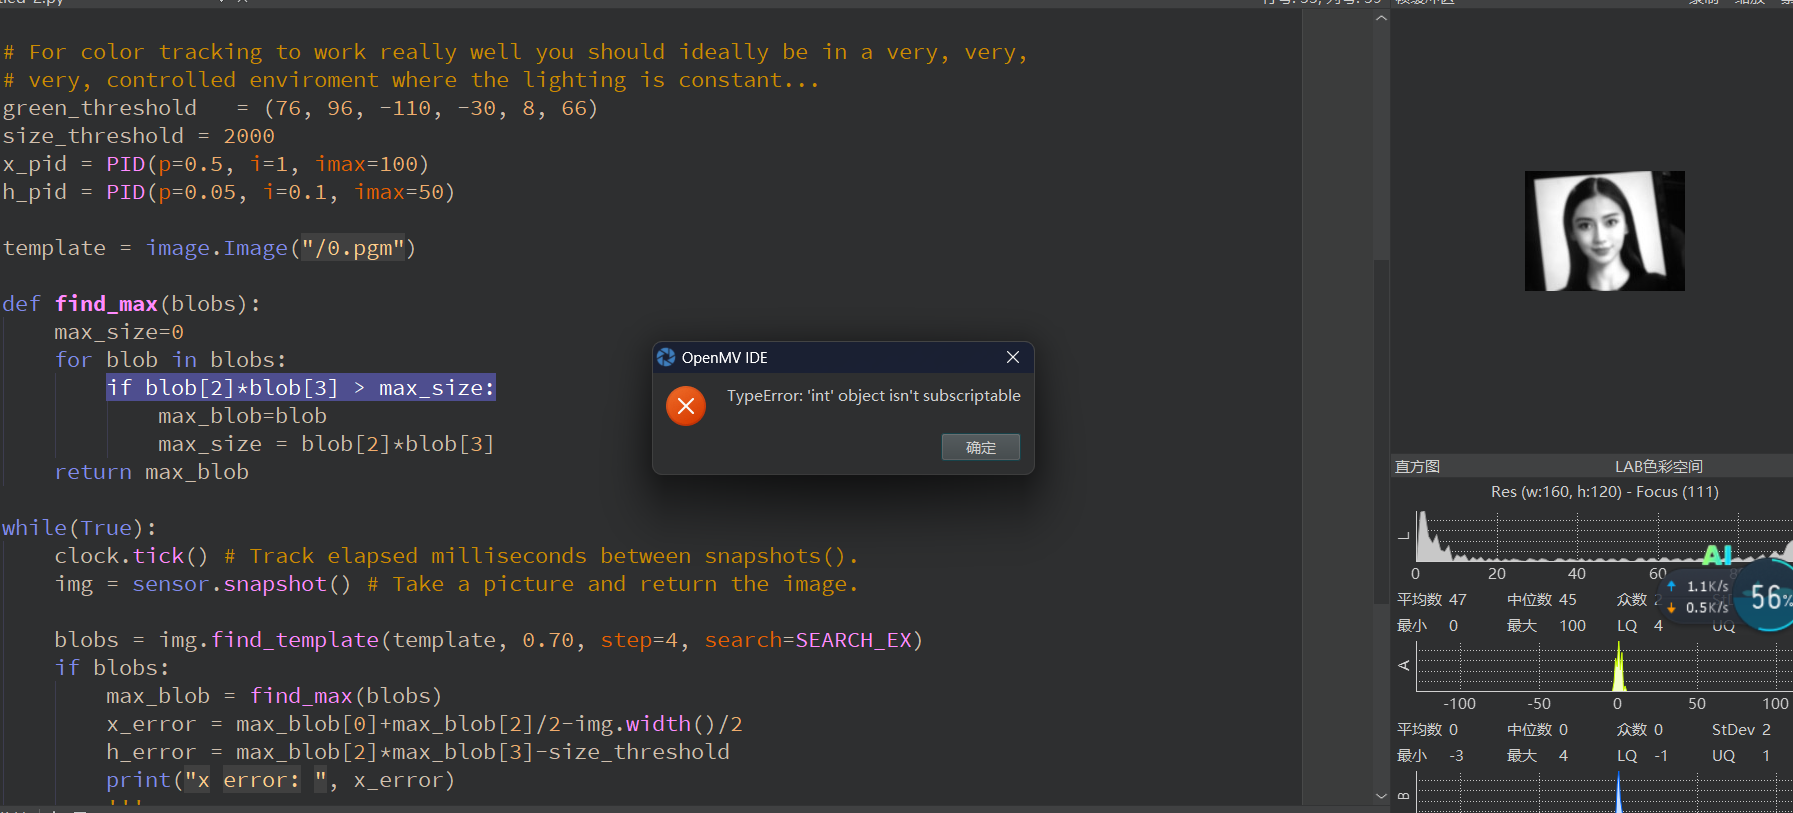
Task: Click the OpenMV logo in the dialog title
Action: (x=666, y=357)
